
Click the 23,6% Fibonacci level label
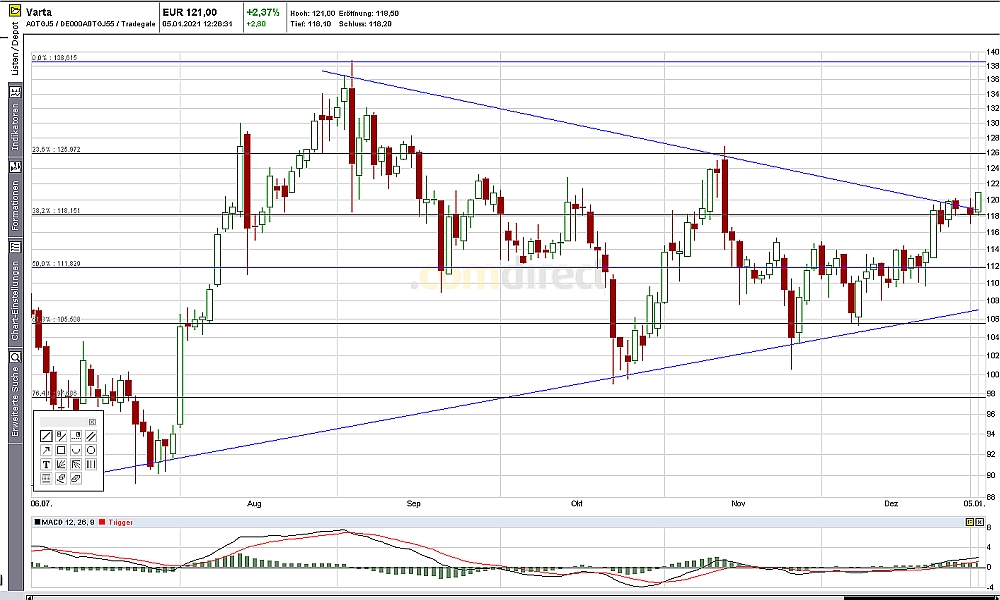(x=56, y=149)
